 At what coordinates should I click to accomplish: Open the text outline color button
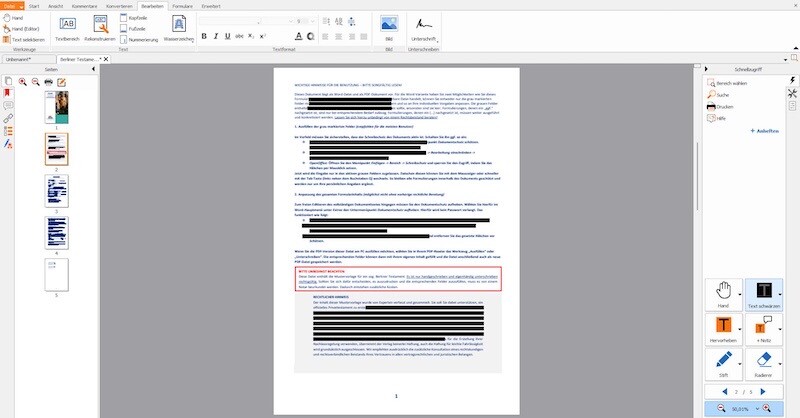tap(310, 36)
